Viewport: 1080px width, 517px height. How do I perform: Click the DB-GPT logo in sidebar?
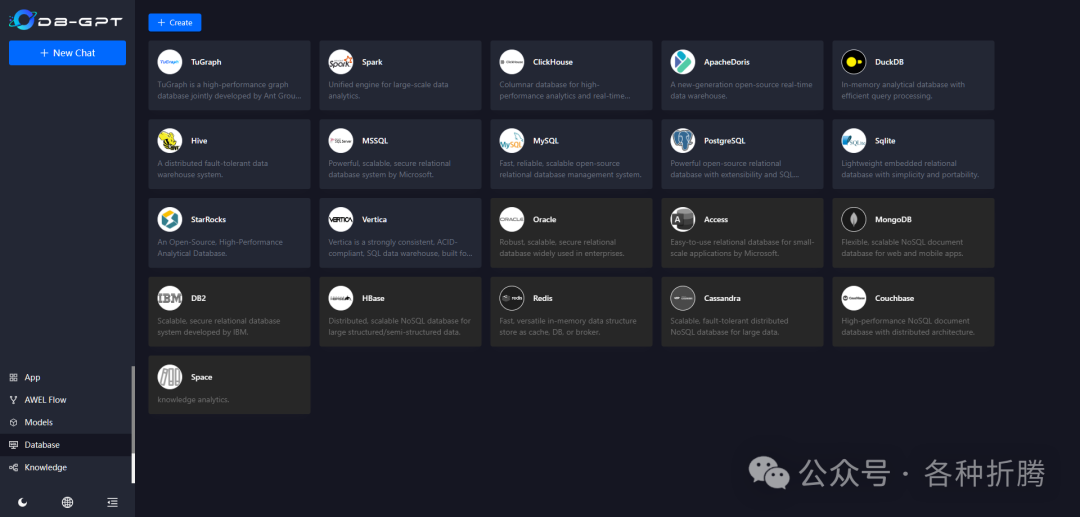tap(66, 21)
